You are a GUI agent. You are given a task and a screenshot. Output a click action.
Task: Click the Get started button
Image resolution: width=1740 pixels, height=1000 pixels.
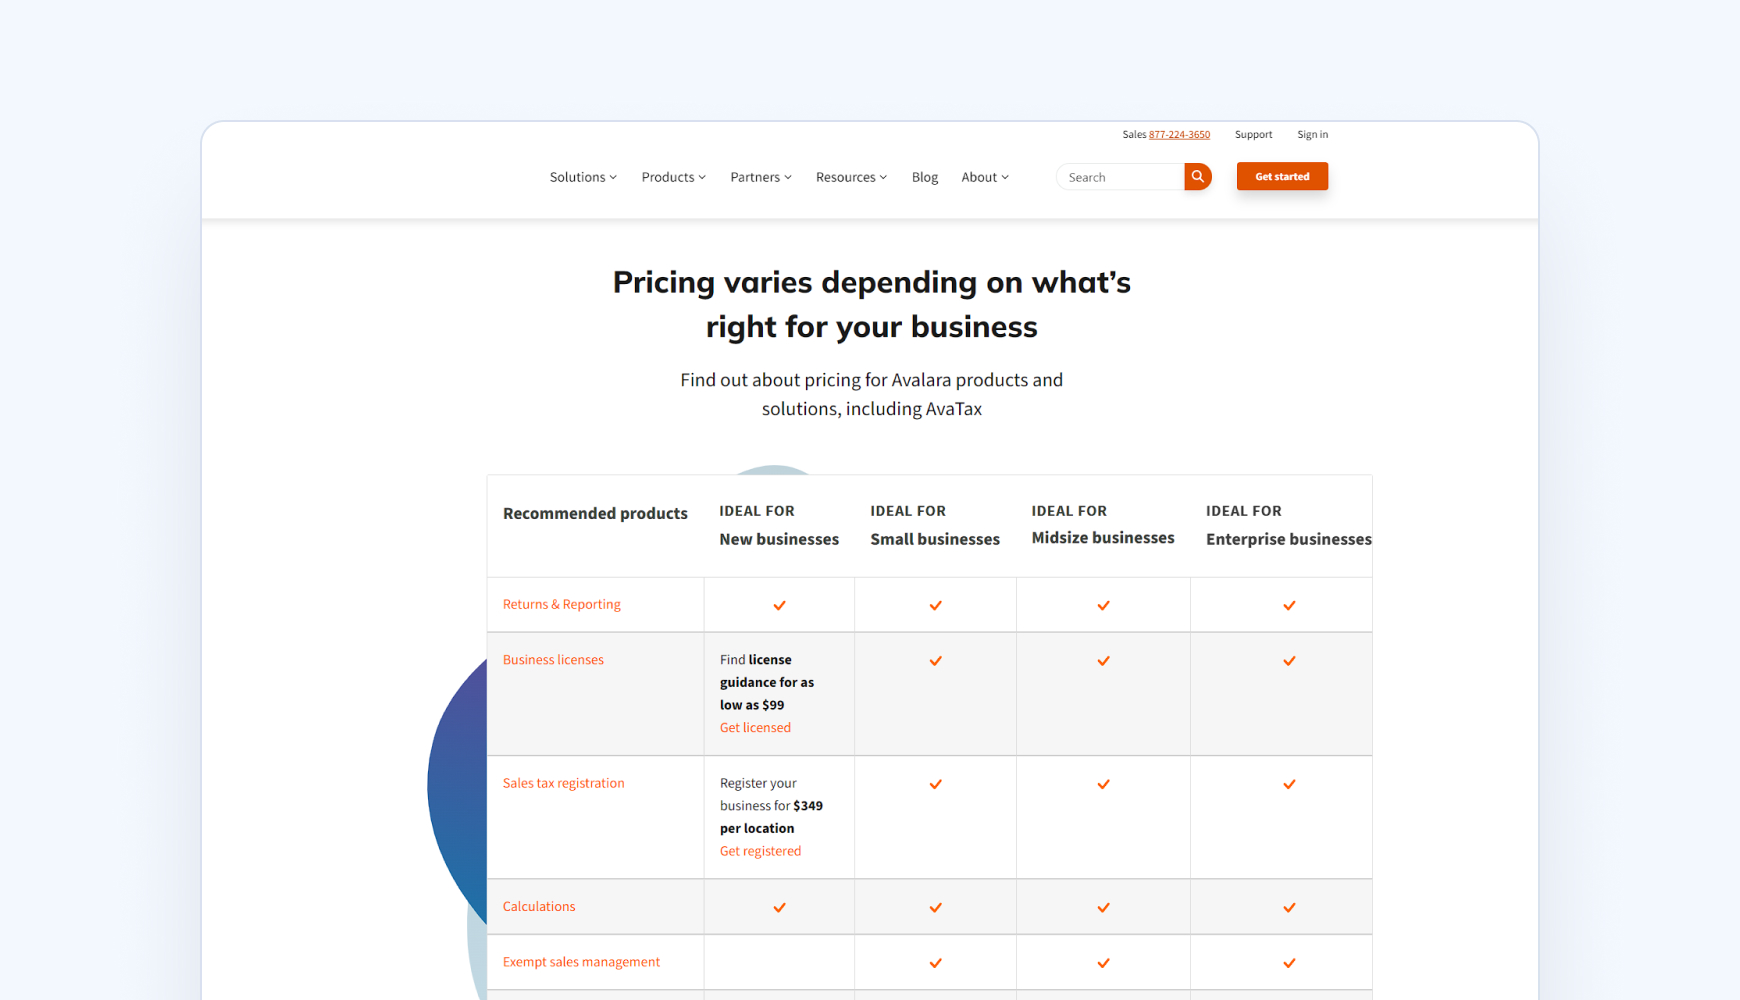tap(1282, 176)
